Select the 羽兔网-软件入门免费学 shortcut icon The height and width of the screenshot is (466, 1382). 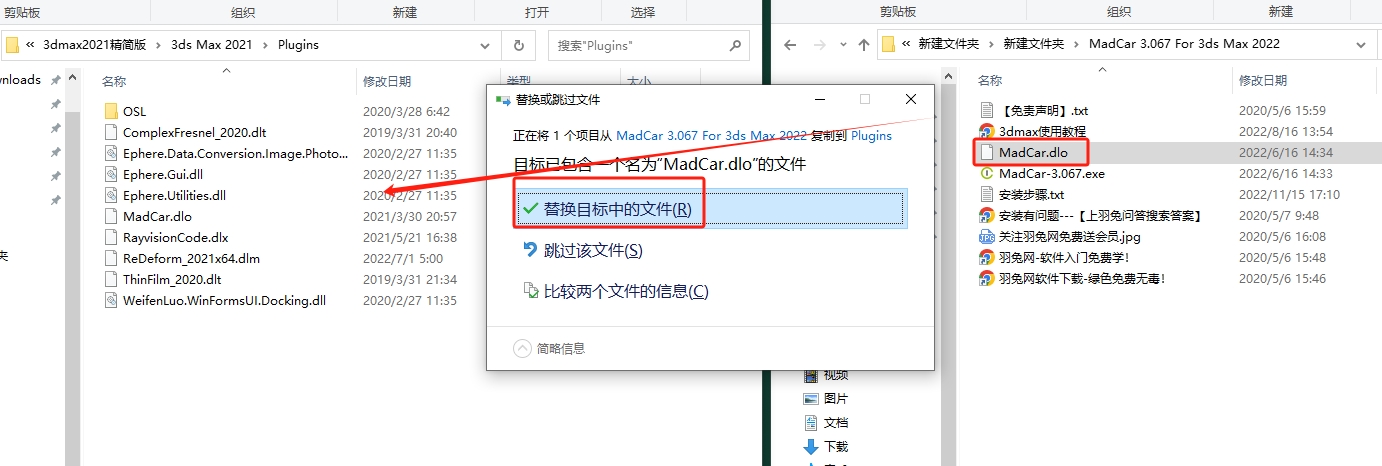point(987,258)
